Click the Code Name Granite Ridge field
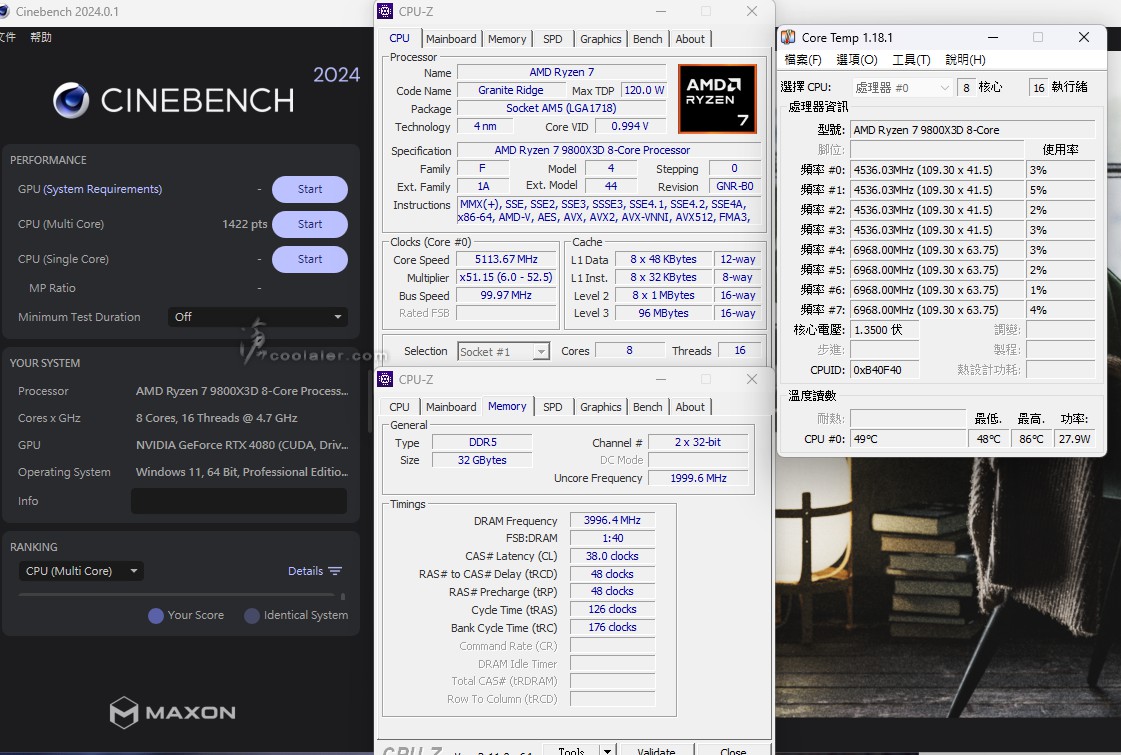 [x=510, y=90]
